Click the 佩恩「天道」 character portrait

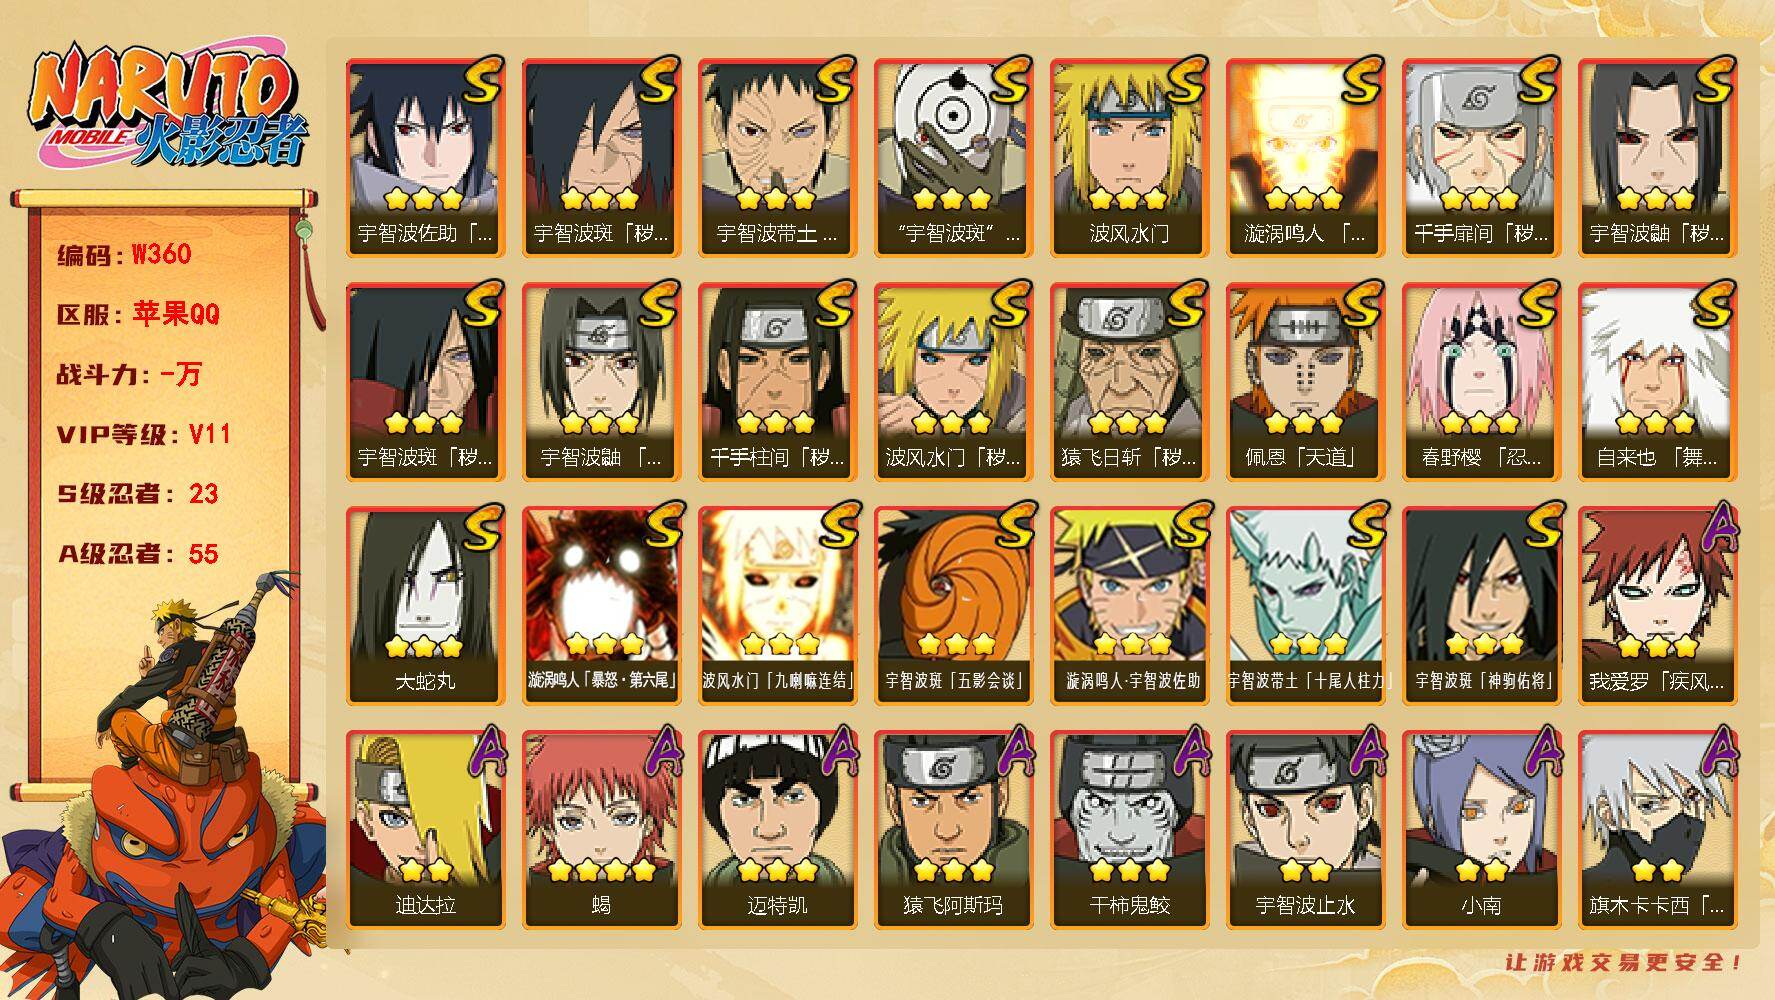[1306, 382]
